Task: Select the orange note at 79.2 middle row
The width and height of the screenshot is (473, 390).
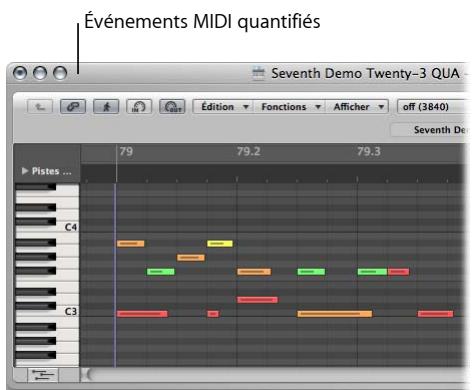Action: 254,272
